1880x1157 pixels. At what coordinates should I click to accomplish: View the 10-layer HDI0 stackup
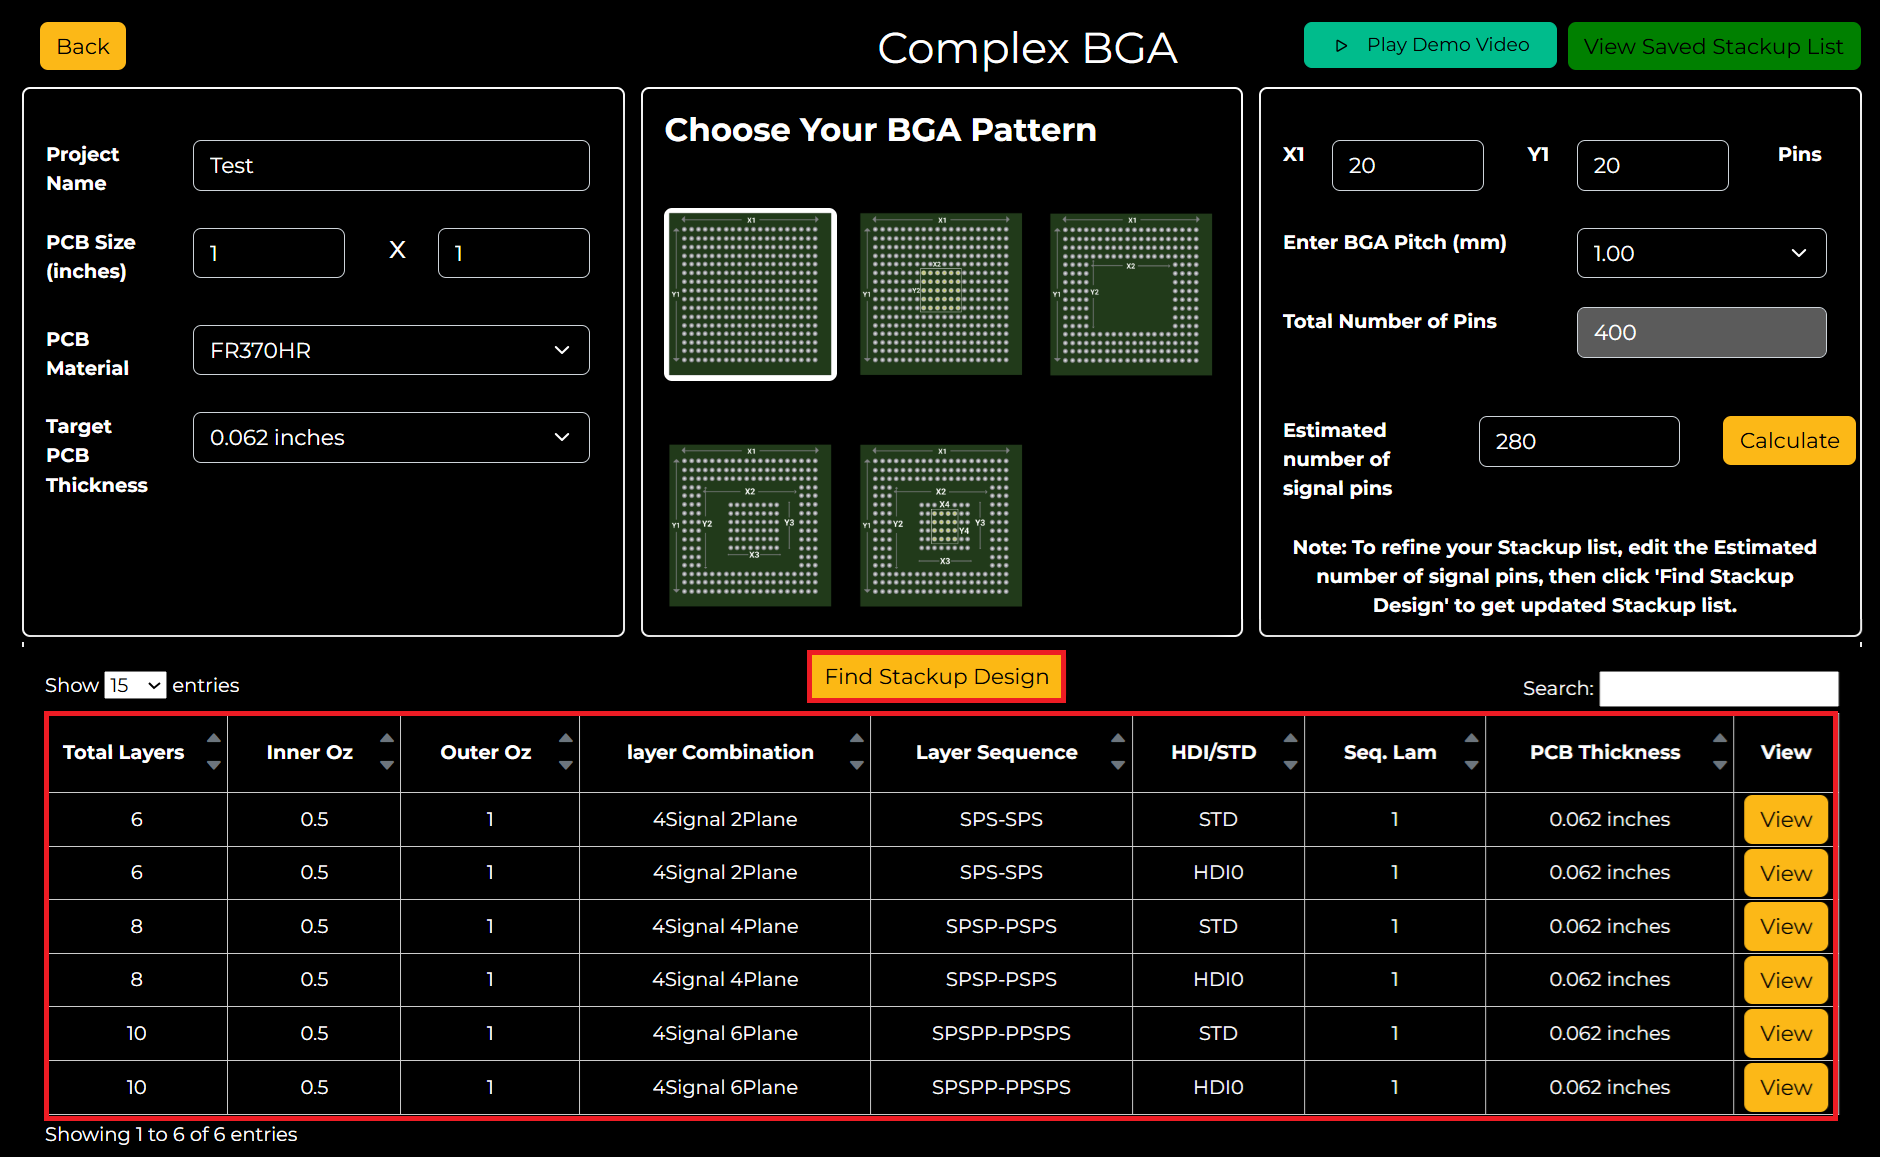tap(1786, 1087)
